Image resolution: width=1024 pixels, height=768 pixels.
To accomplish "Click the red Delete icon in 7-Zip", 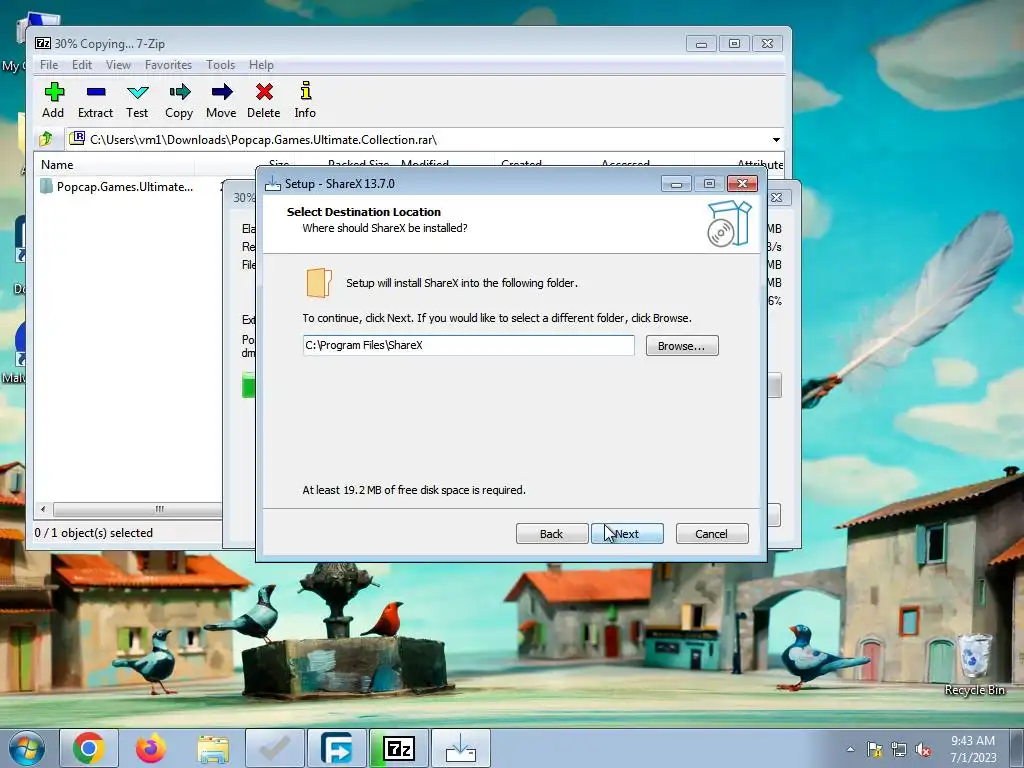I will (264, 100).
